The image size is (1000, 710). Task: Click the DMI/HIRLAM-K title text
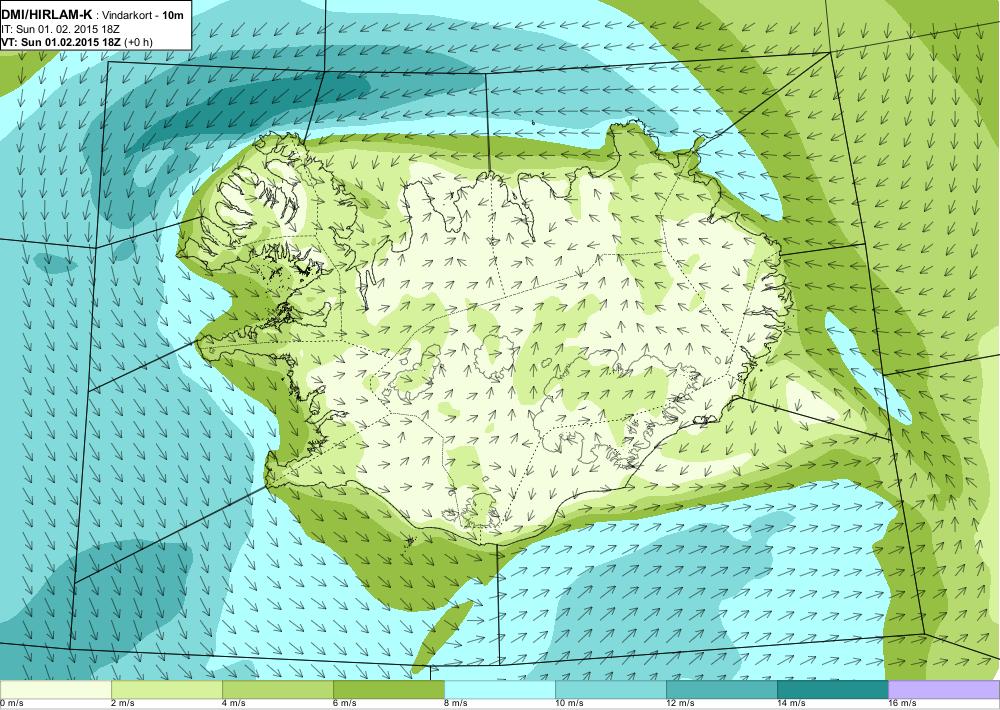[x=47, y=14]
